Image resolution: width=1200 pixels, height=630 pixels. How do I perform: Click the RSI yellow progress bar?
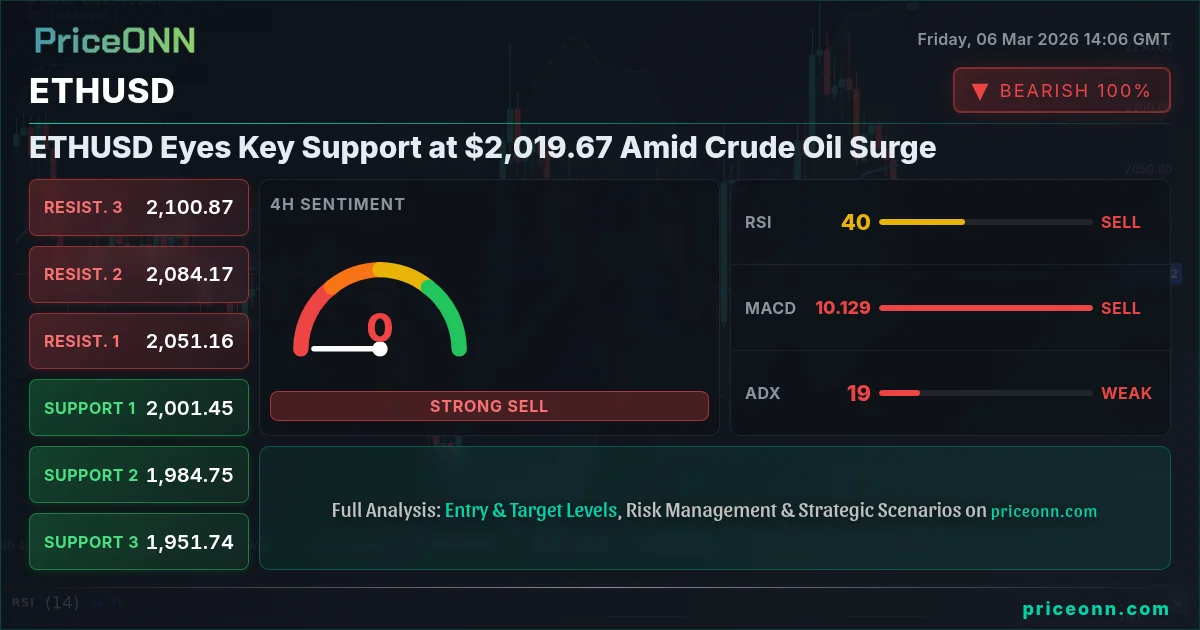pyautogui.click(x=922, y=222)
